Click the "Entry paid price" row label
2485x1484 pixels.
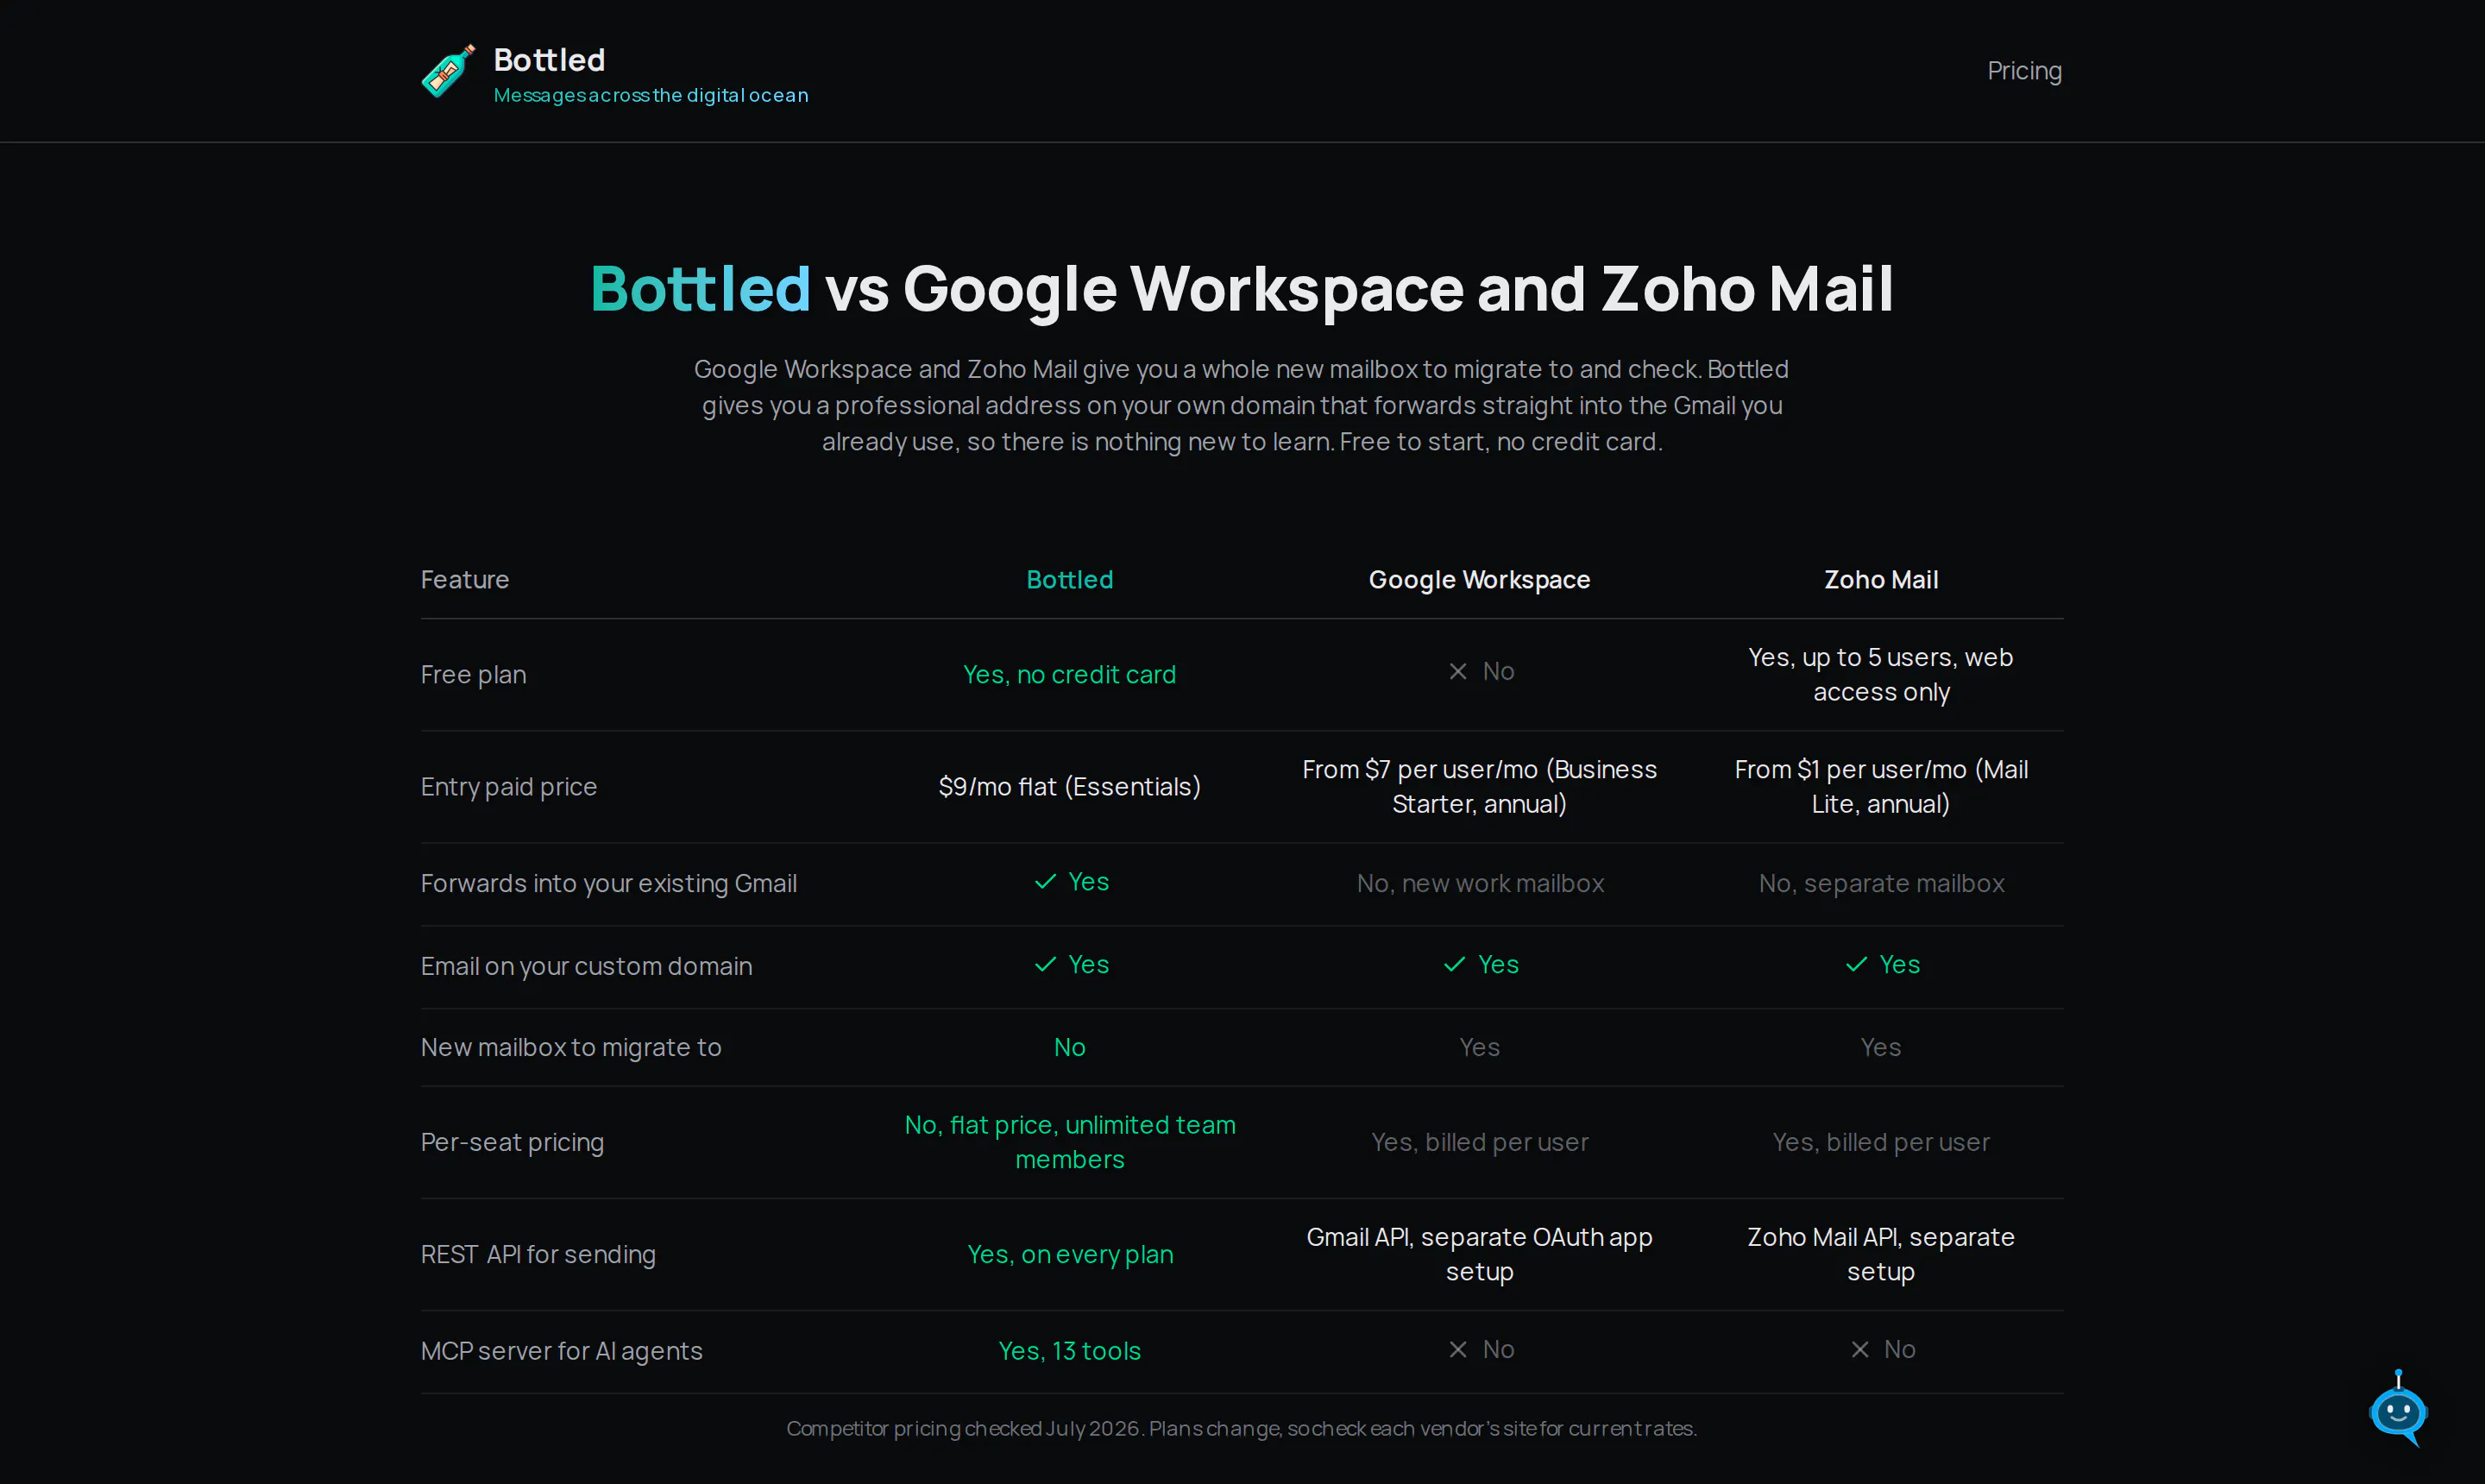pos(509,787)
